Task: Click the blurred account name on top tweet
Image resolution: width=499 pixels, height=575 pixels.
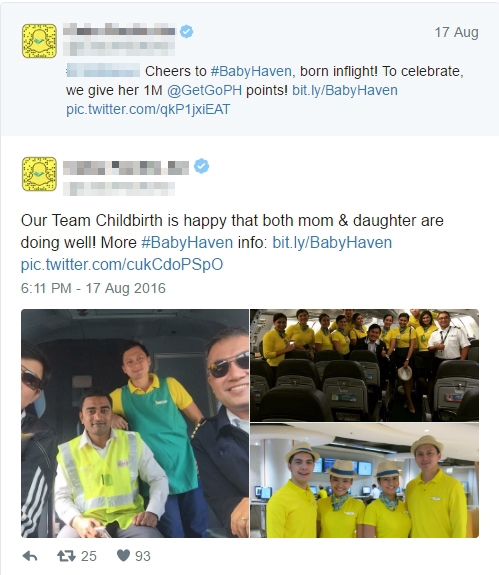Action: [119, 30]
